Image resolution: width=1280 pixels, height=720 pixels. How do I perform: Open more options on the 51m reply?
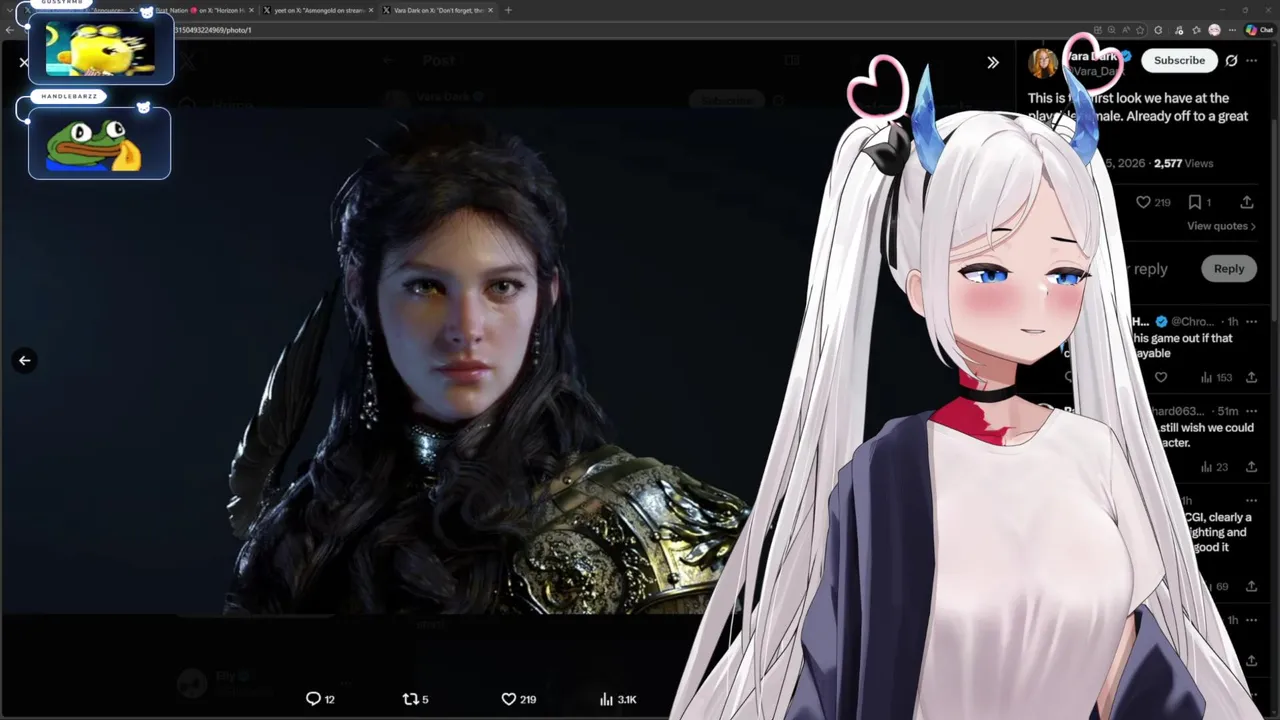point(1251,411)
